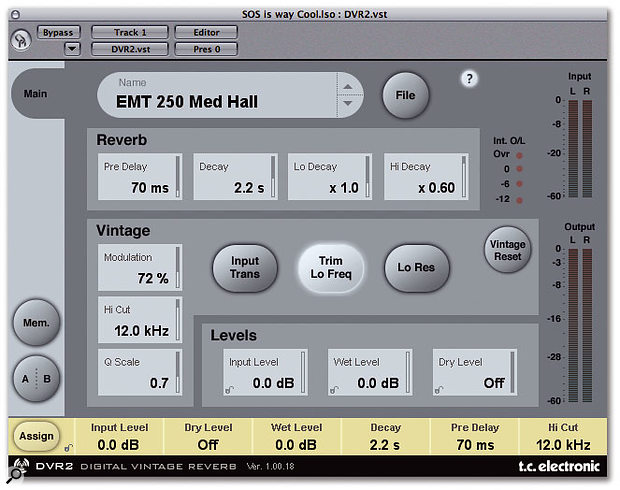Click the '2.2 s' Decay value in Reverb

[249, 188]
